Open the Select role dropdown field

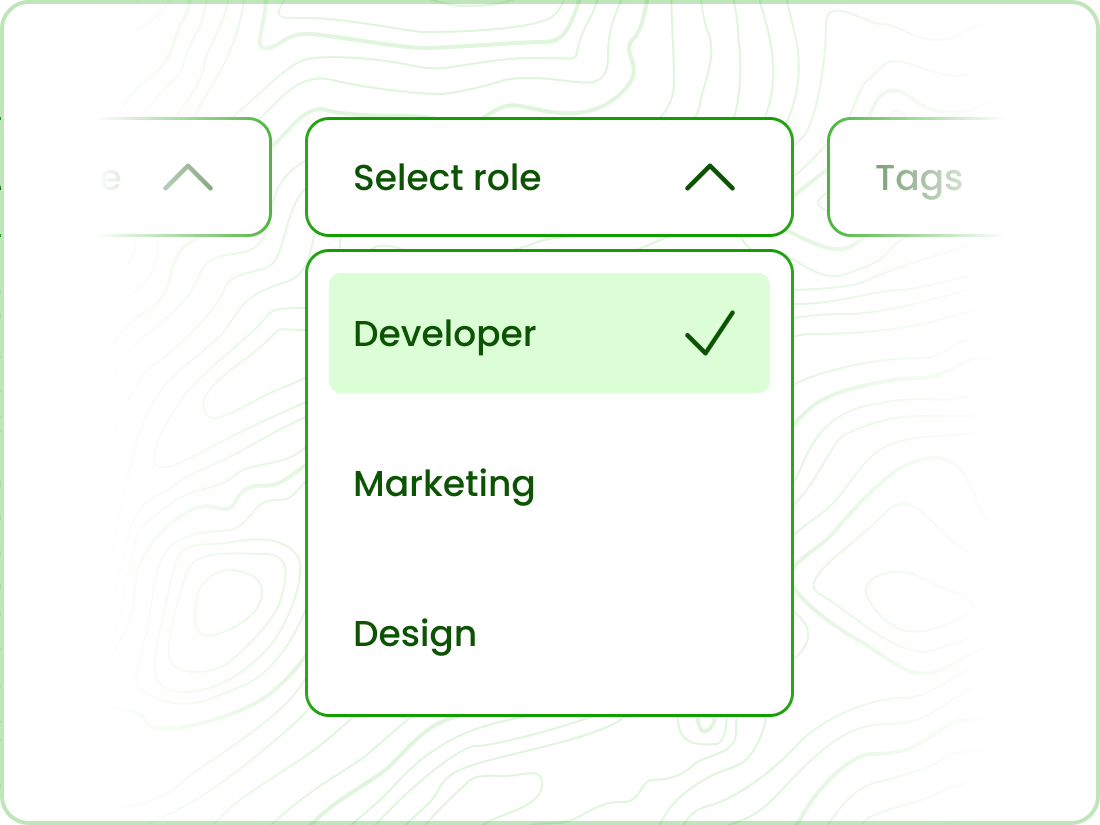pos(549,177)
